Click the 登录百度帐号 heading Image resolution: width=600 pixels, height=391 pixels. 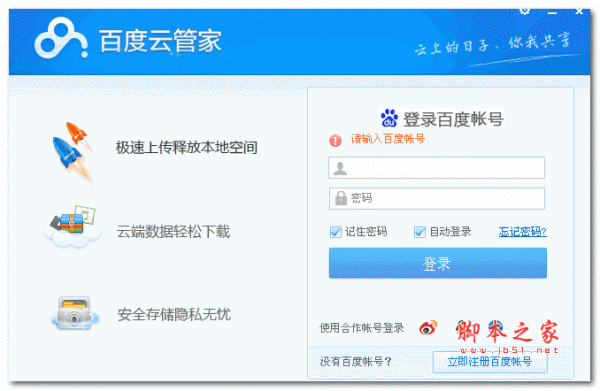pyautogui.click(x=453, y=119)
